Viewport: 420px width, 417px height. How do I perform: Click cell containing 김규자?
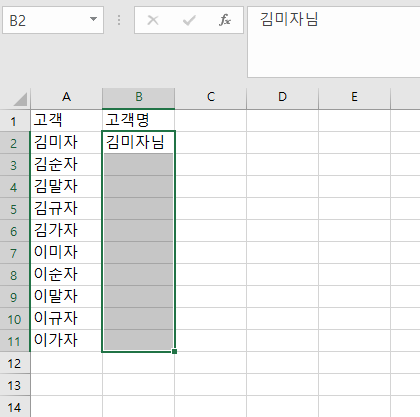coord(66,209)
